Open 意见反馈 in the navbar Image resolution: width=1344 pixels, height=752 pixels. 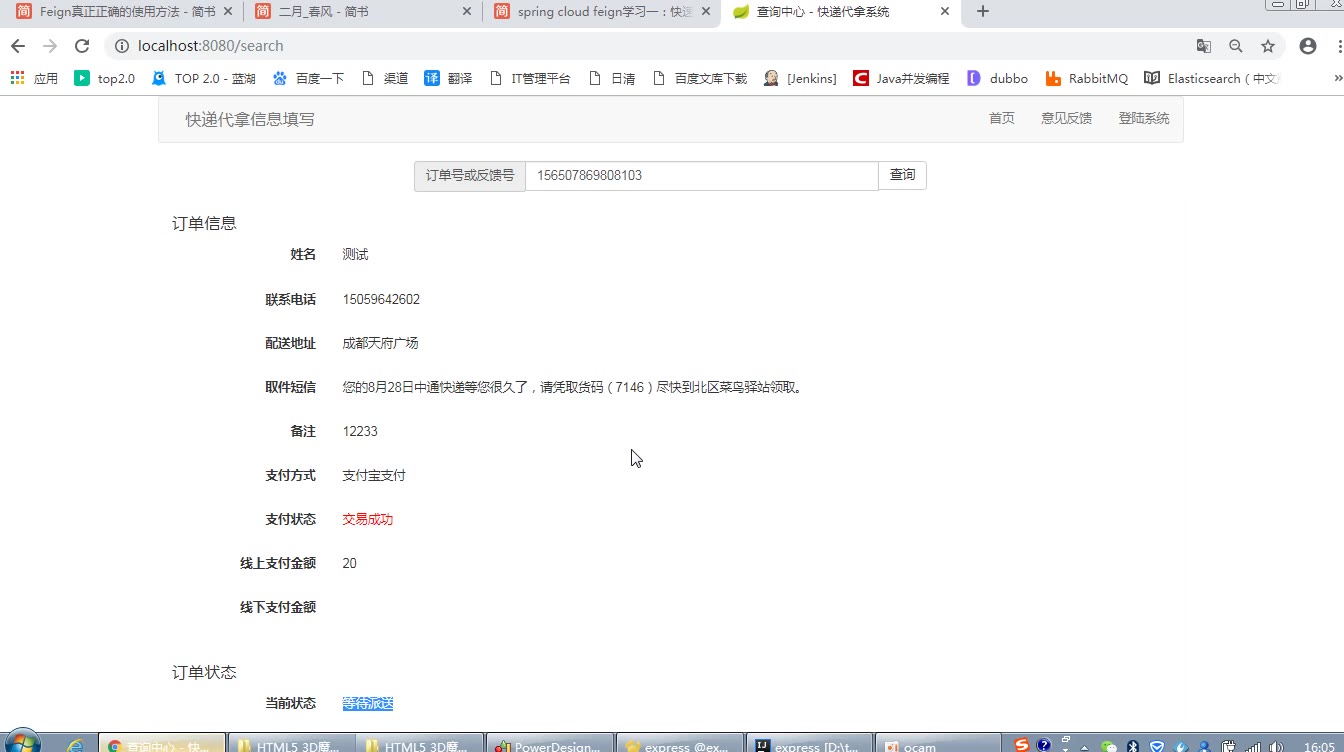(x=1066, y=118)
